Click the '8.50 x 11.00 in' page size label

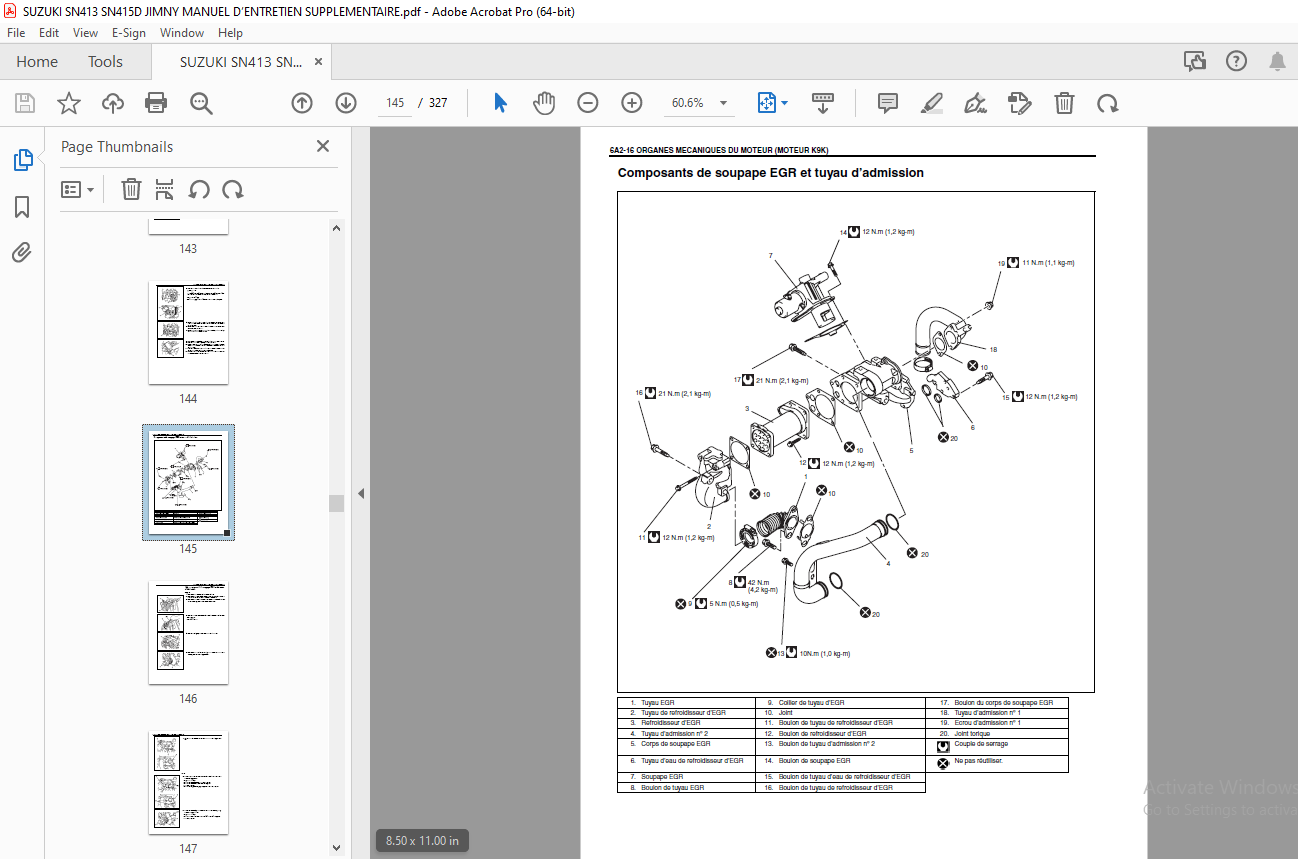[423, 841]
